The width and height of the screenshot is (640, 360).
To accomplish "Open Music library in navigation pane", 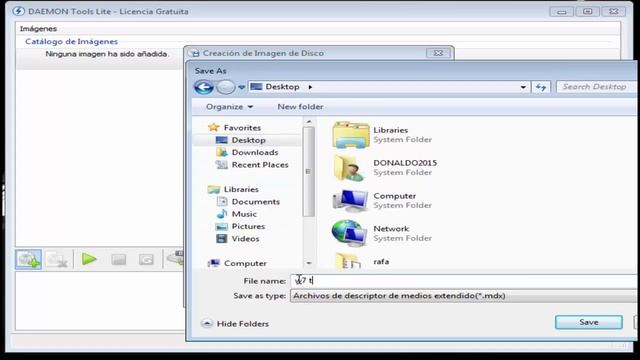I will click(x=244, y=214).
